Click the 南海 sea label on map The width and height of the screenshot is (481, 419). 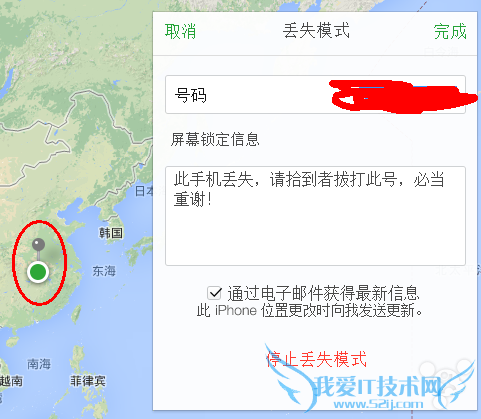click(39, 364)
